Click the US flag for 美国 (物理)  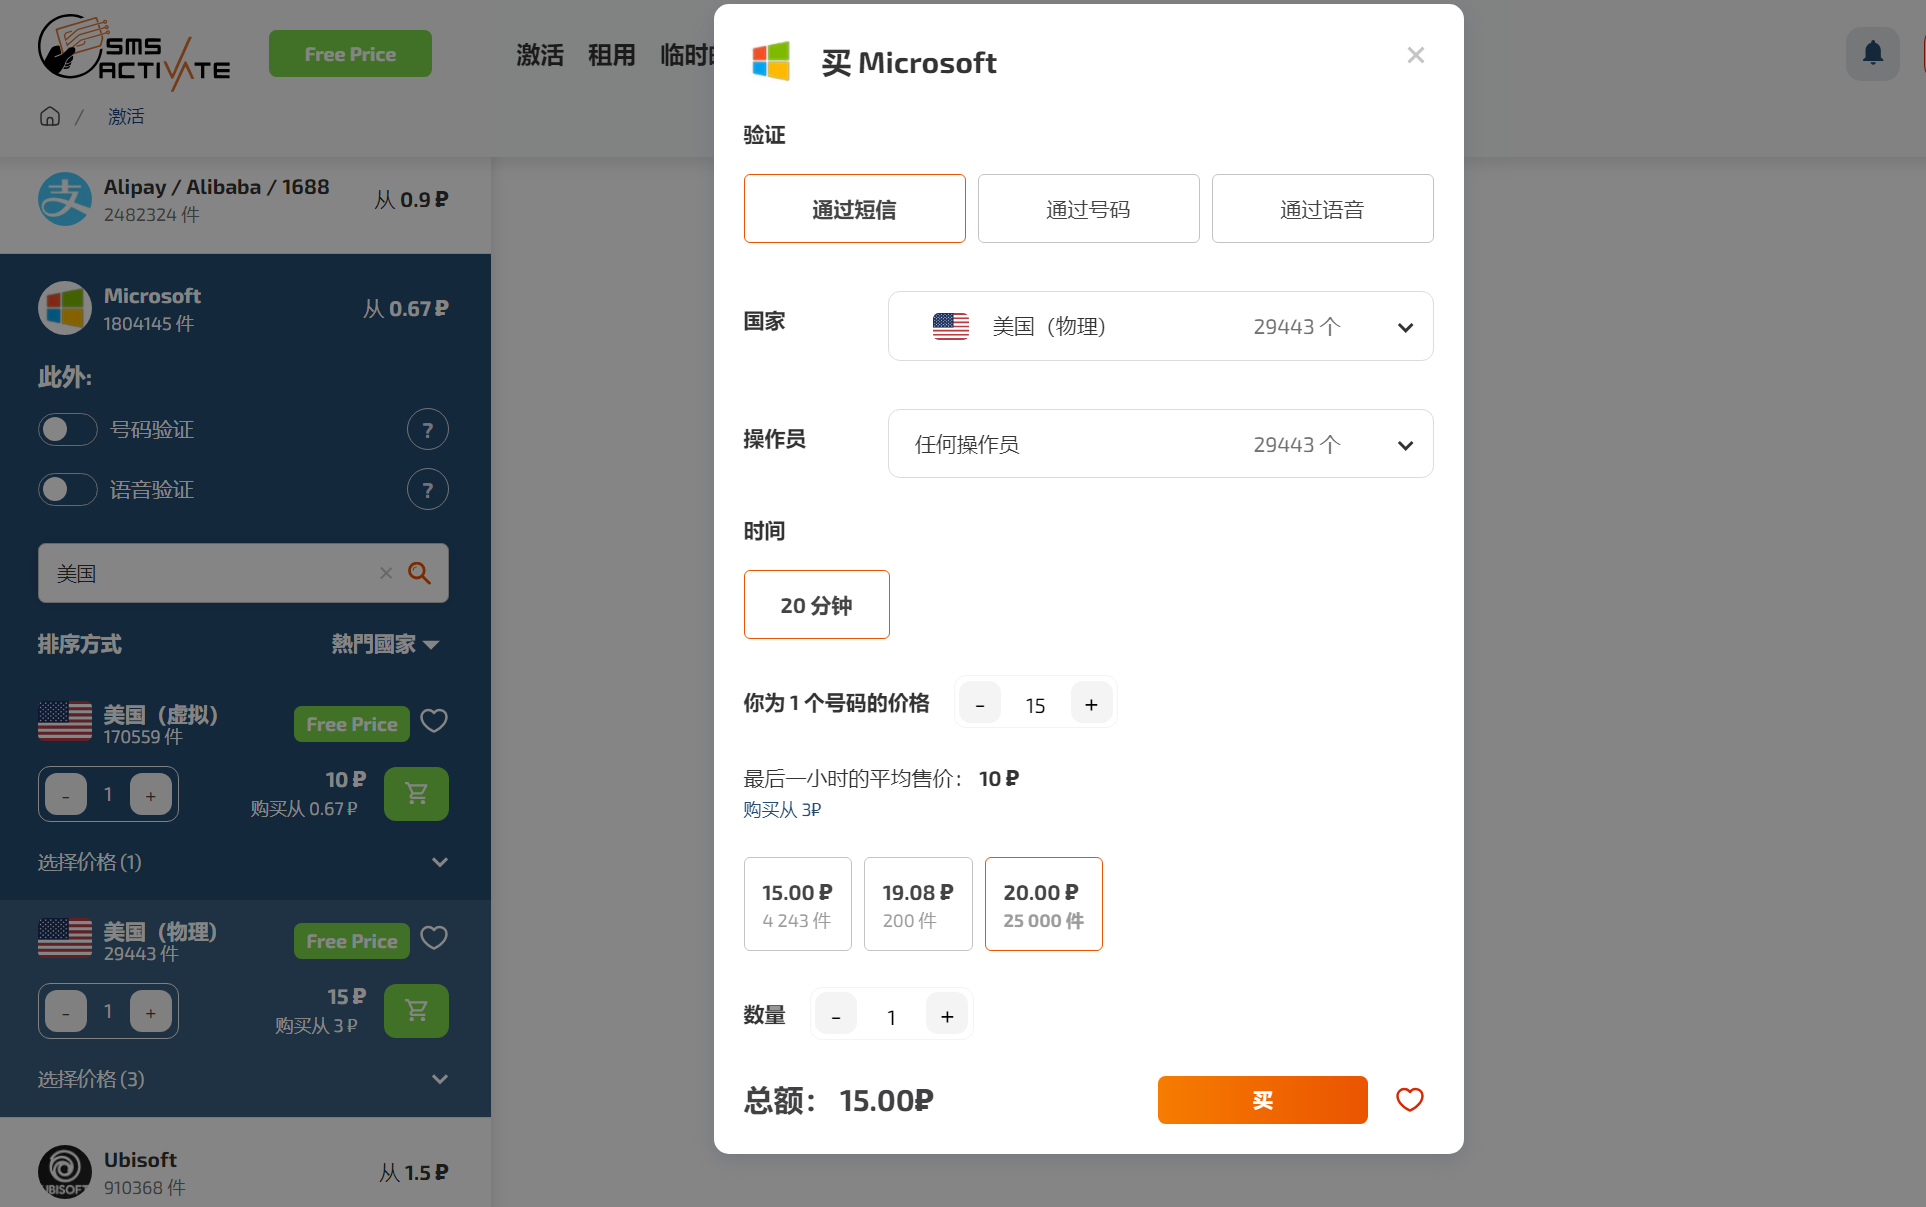65,938
